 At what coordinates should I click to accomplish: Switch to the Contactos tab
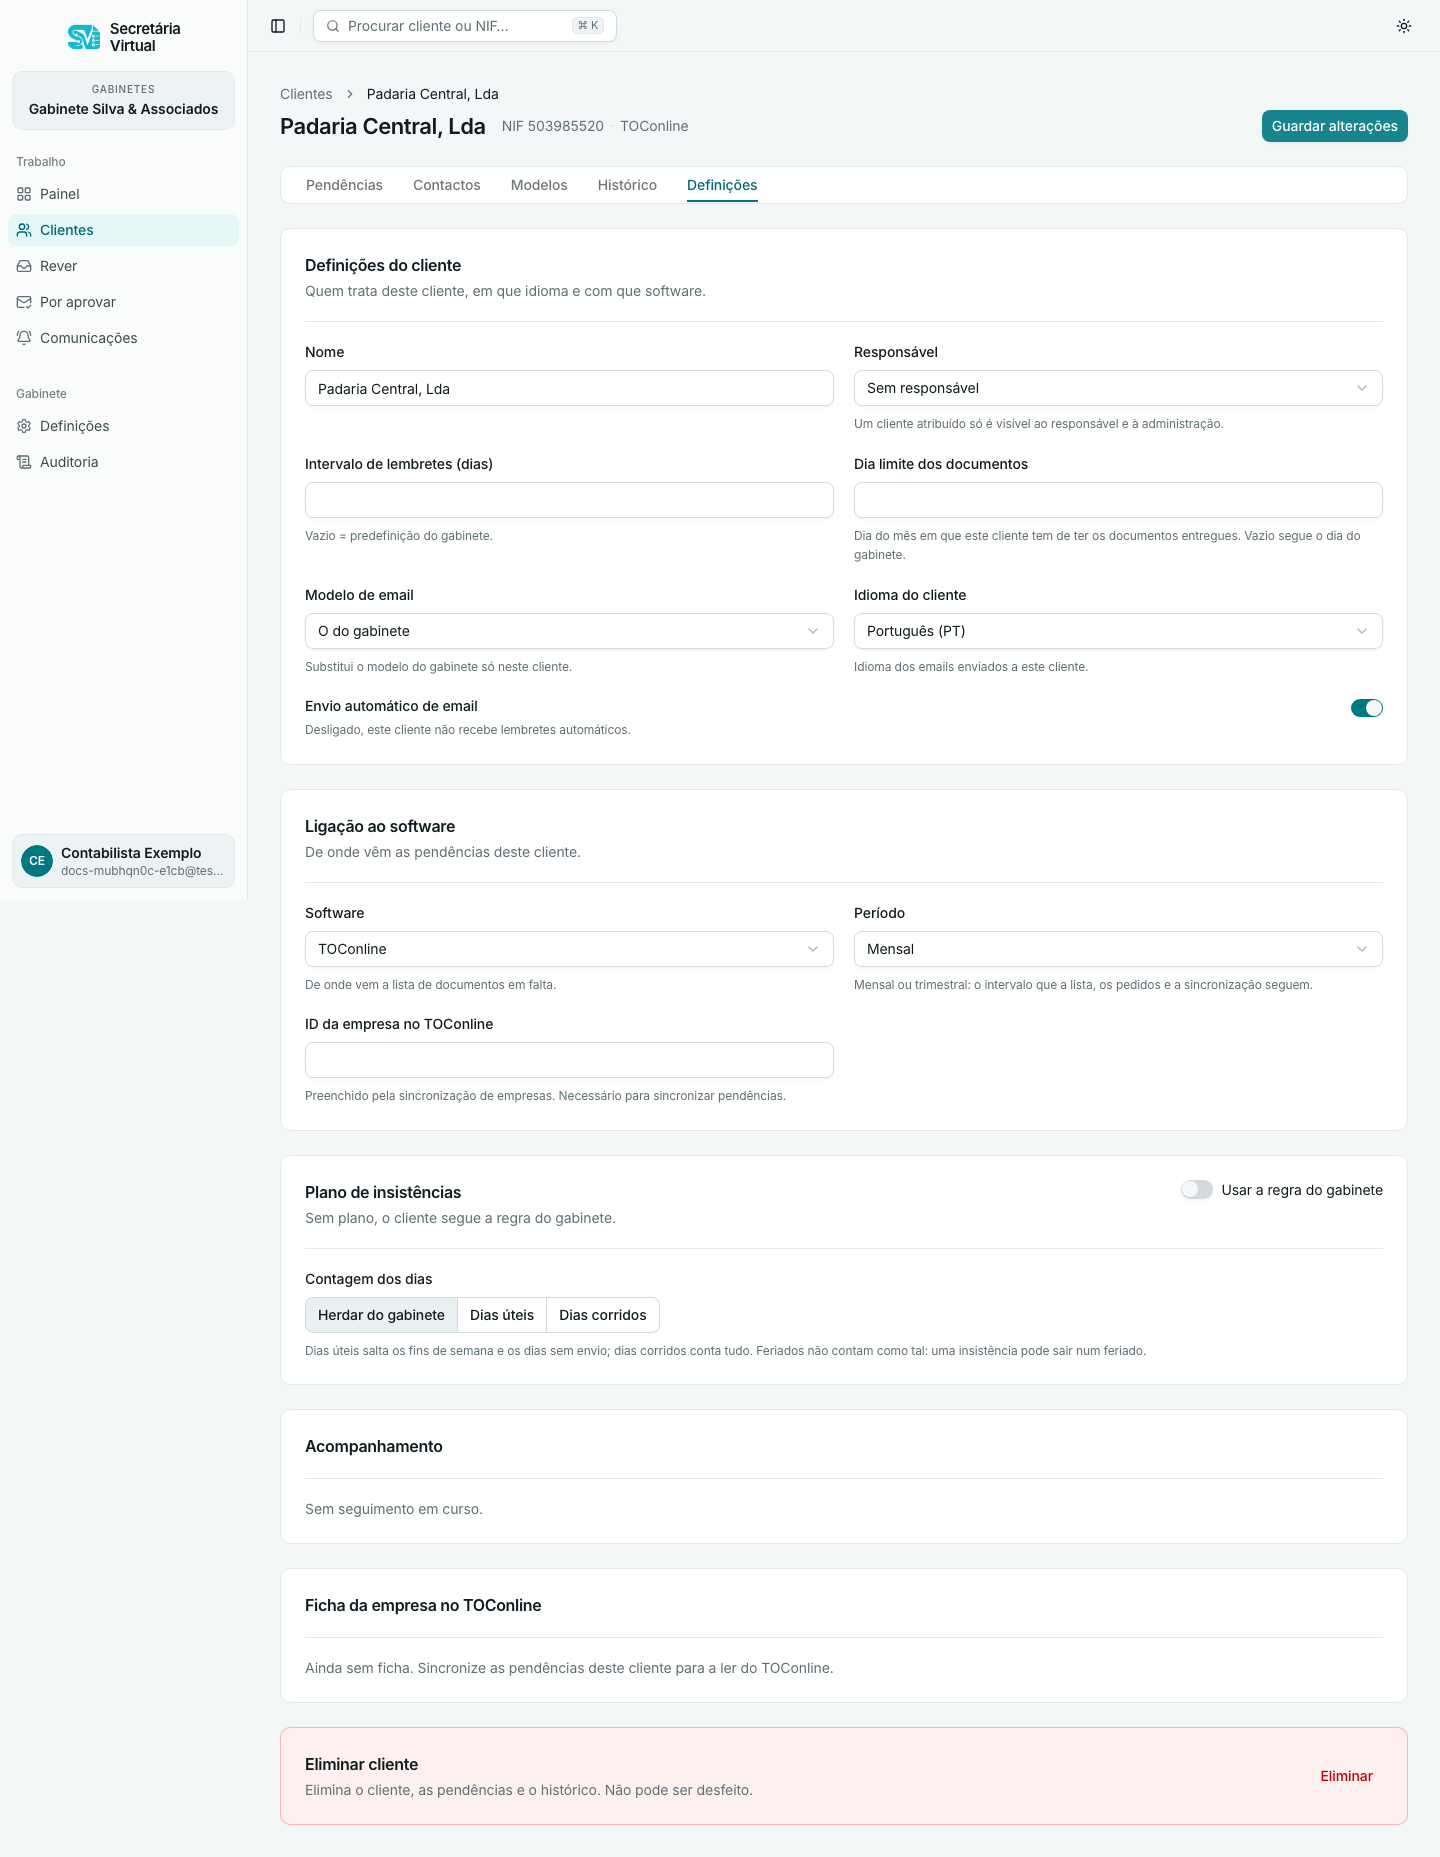446,185
